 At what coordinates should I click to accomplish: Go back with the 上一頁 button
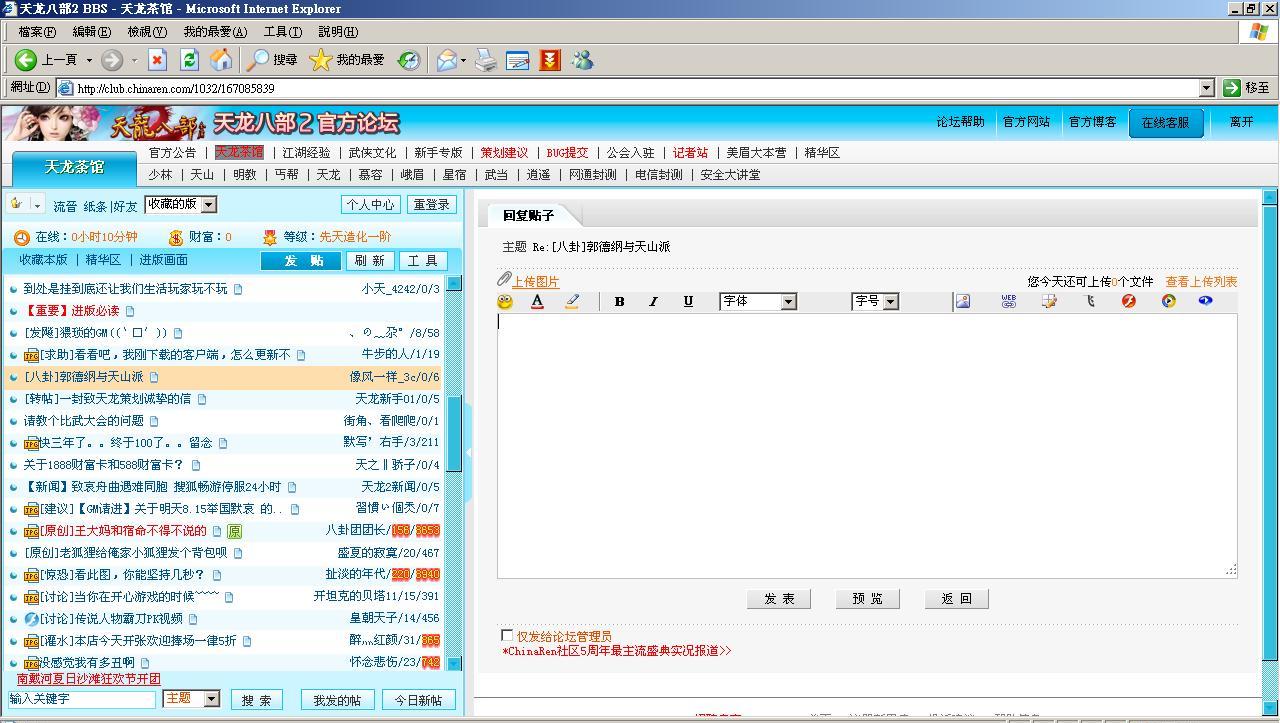pyautogui.click(x=46, y=60)
